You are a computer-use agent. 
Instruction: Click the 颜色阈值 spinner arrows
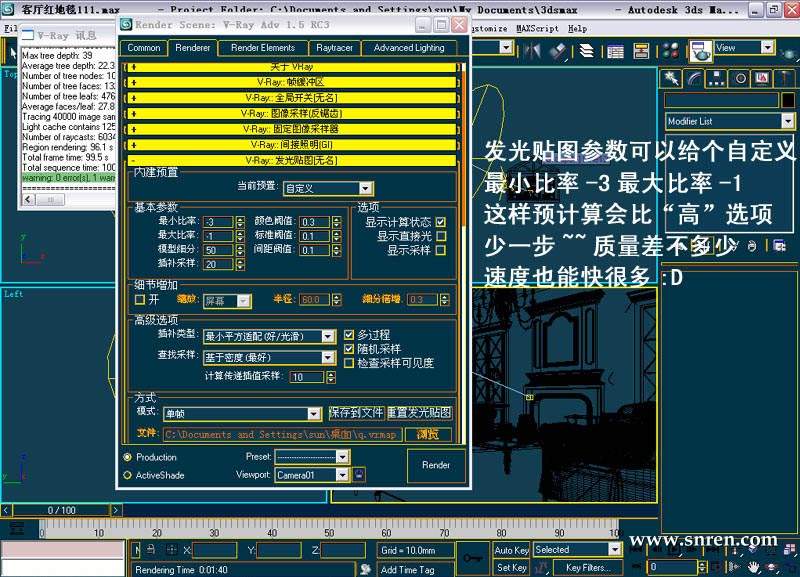tap(337, 222)
